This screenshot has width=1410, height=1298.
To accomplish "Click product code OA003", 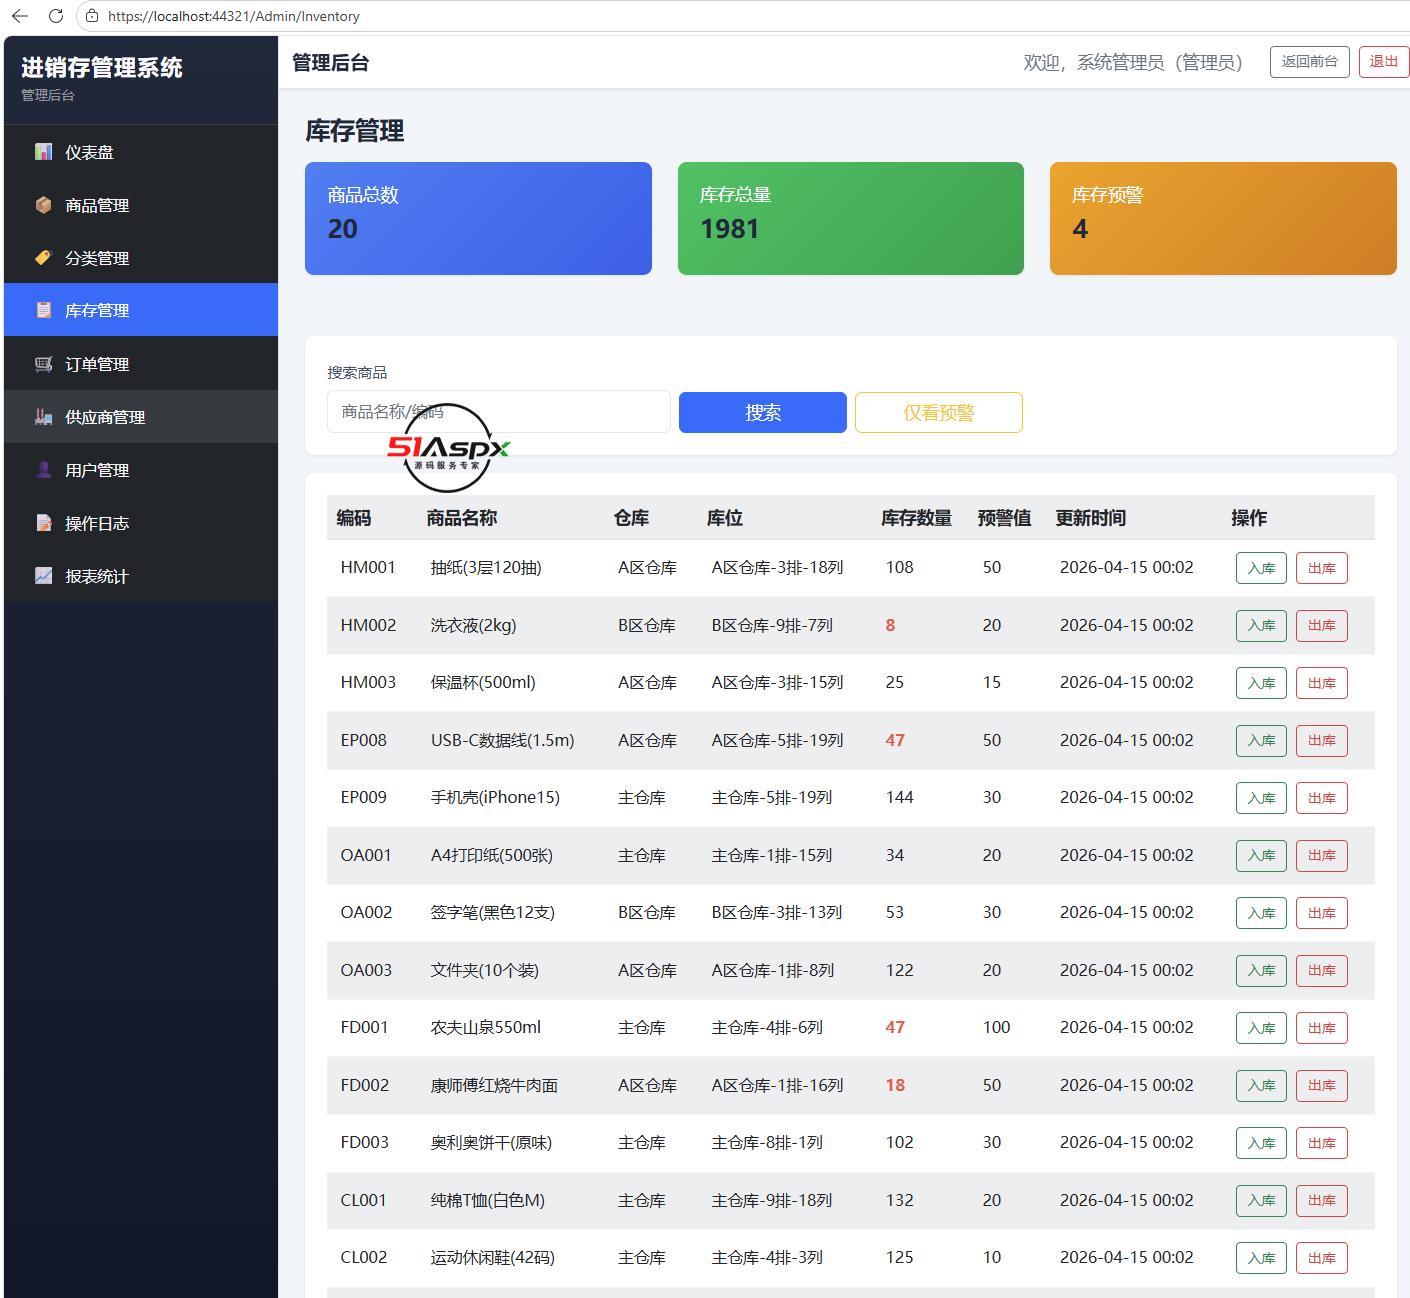I will [x=366, y=970].
